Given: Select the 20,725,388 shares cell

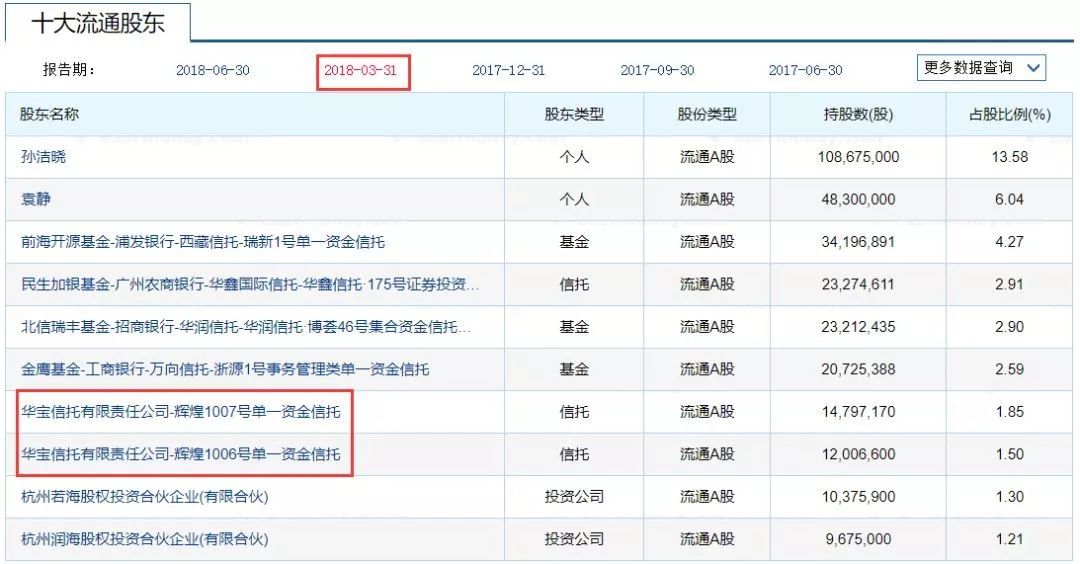Looking at the screenshot, I should point(858,370).
